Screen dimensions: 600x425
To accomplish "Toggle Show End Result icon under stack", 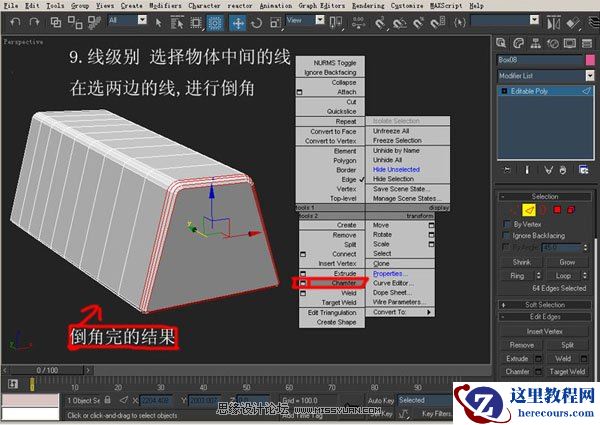I will pyautogui.click(x=527, y=170).
